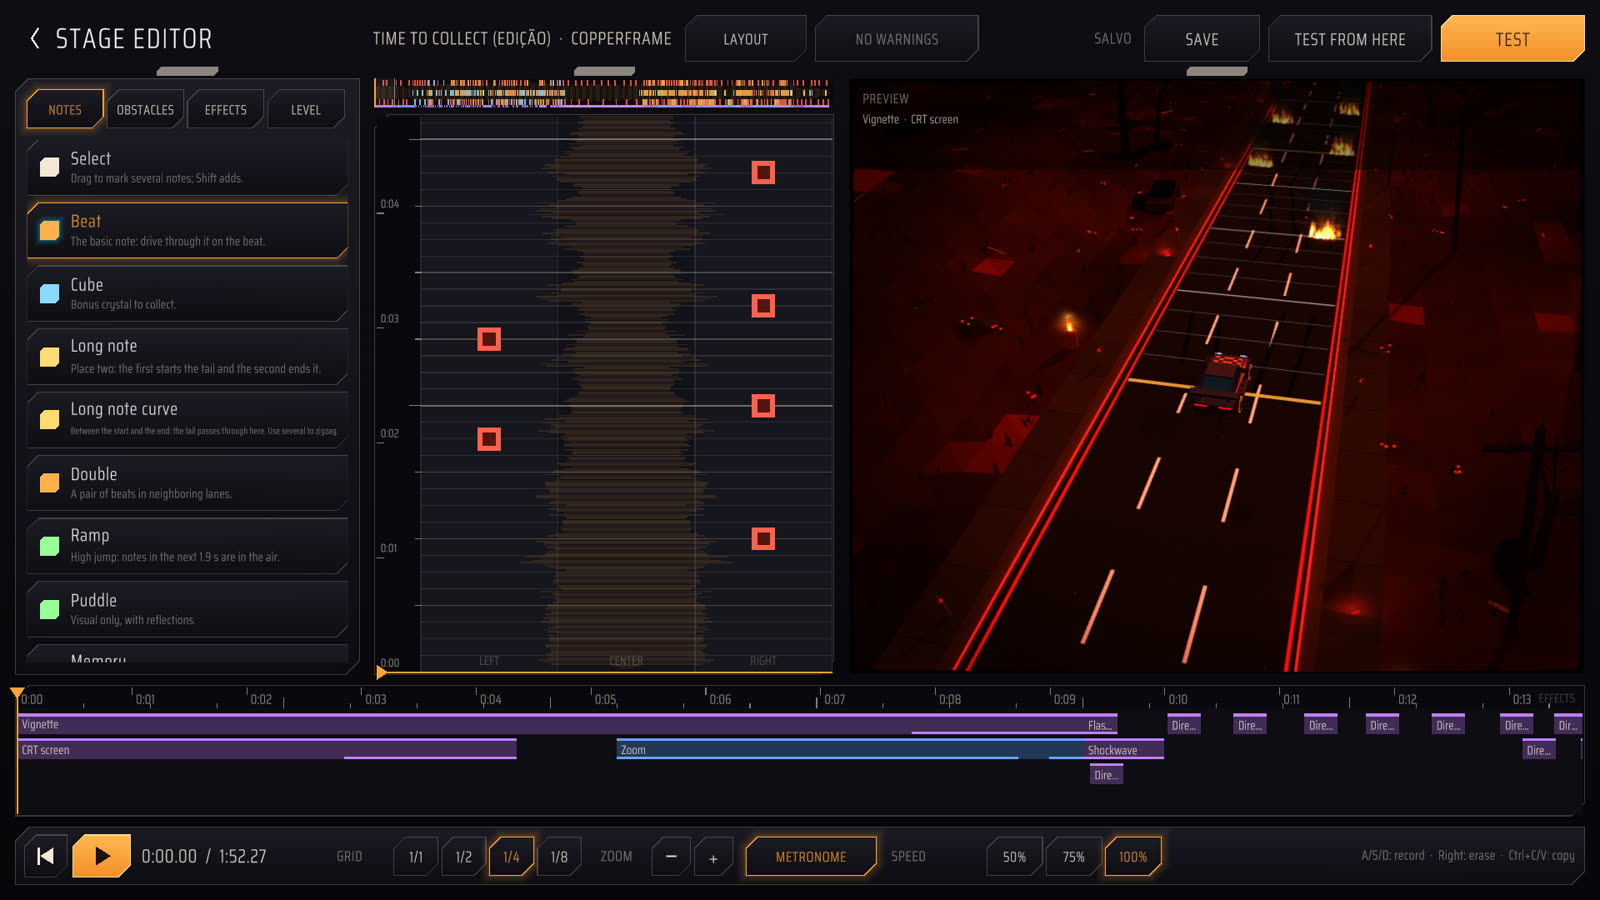The height and width of the screenshot is (900, 1600).
Task: Go back with the Stage Editor arrow
Action: click(x=35, y=39)
